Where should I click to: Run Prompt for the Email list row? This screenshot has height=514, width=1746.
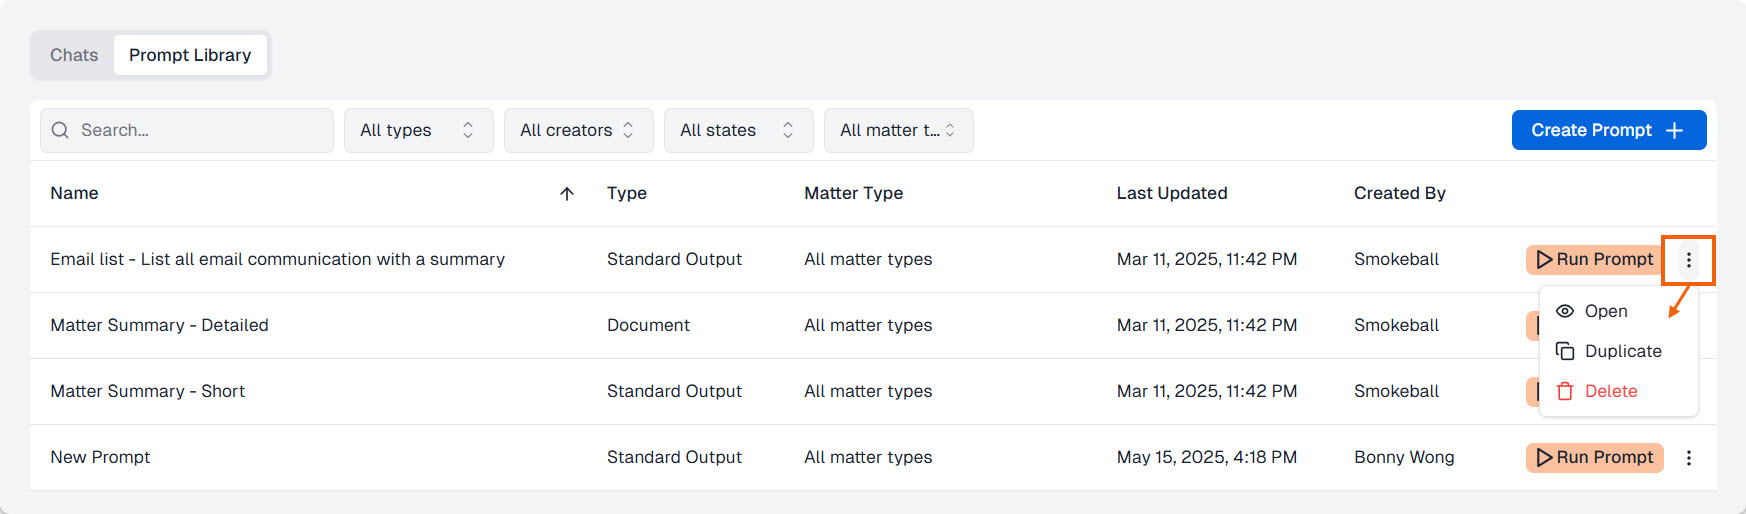coord(1595,260)
